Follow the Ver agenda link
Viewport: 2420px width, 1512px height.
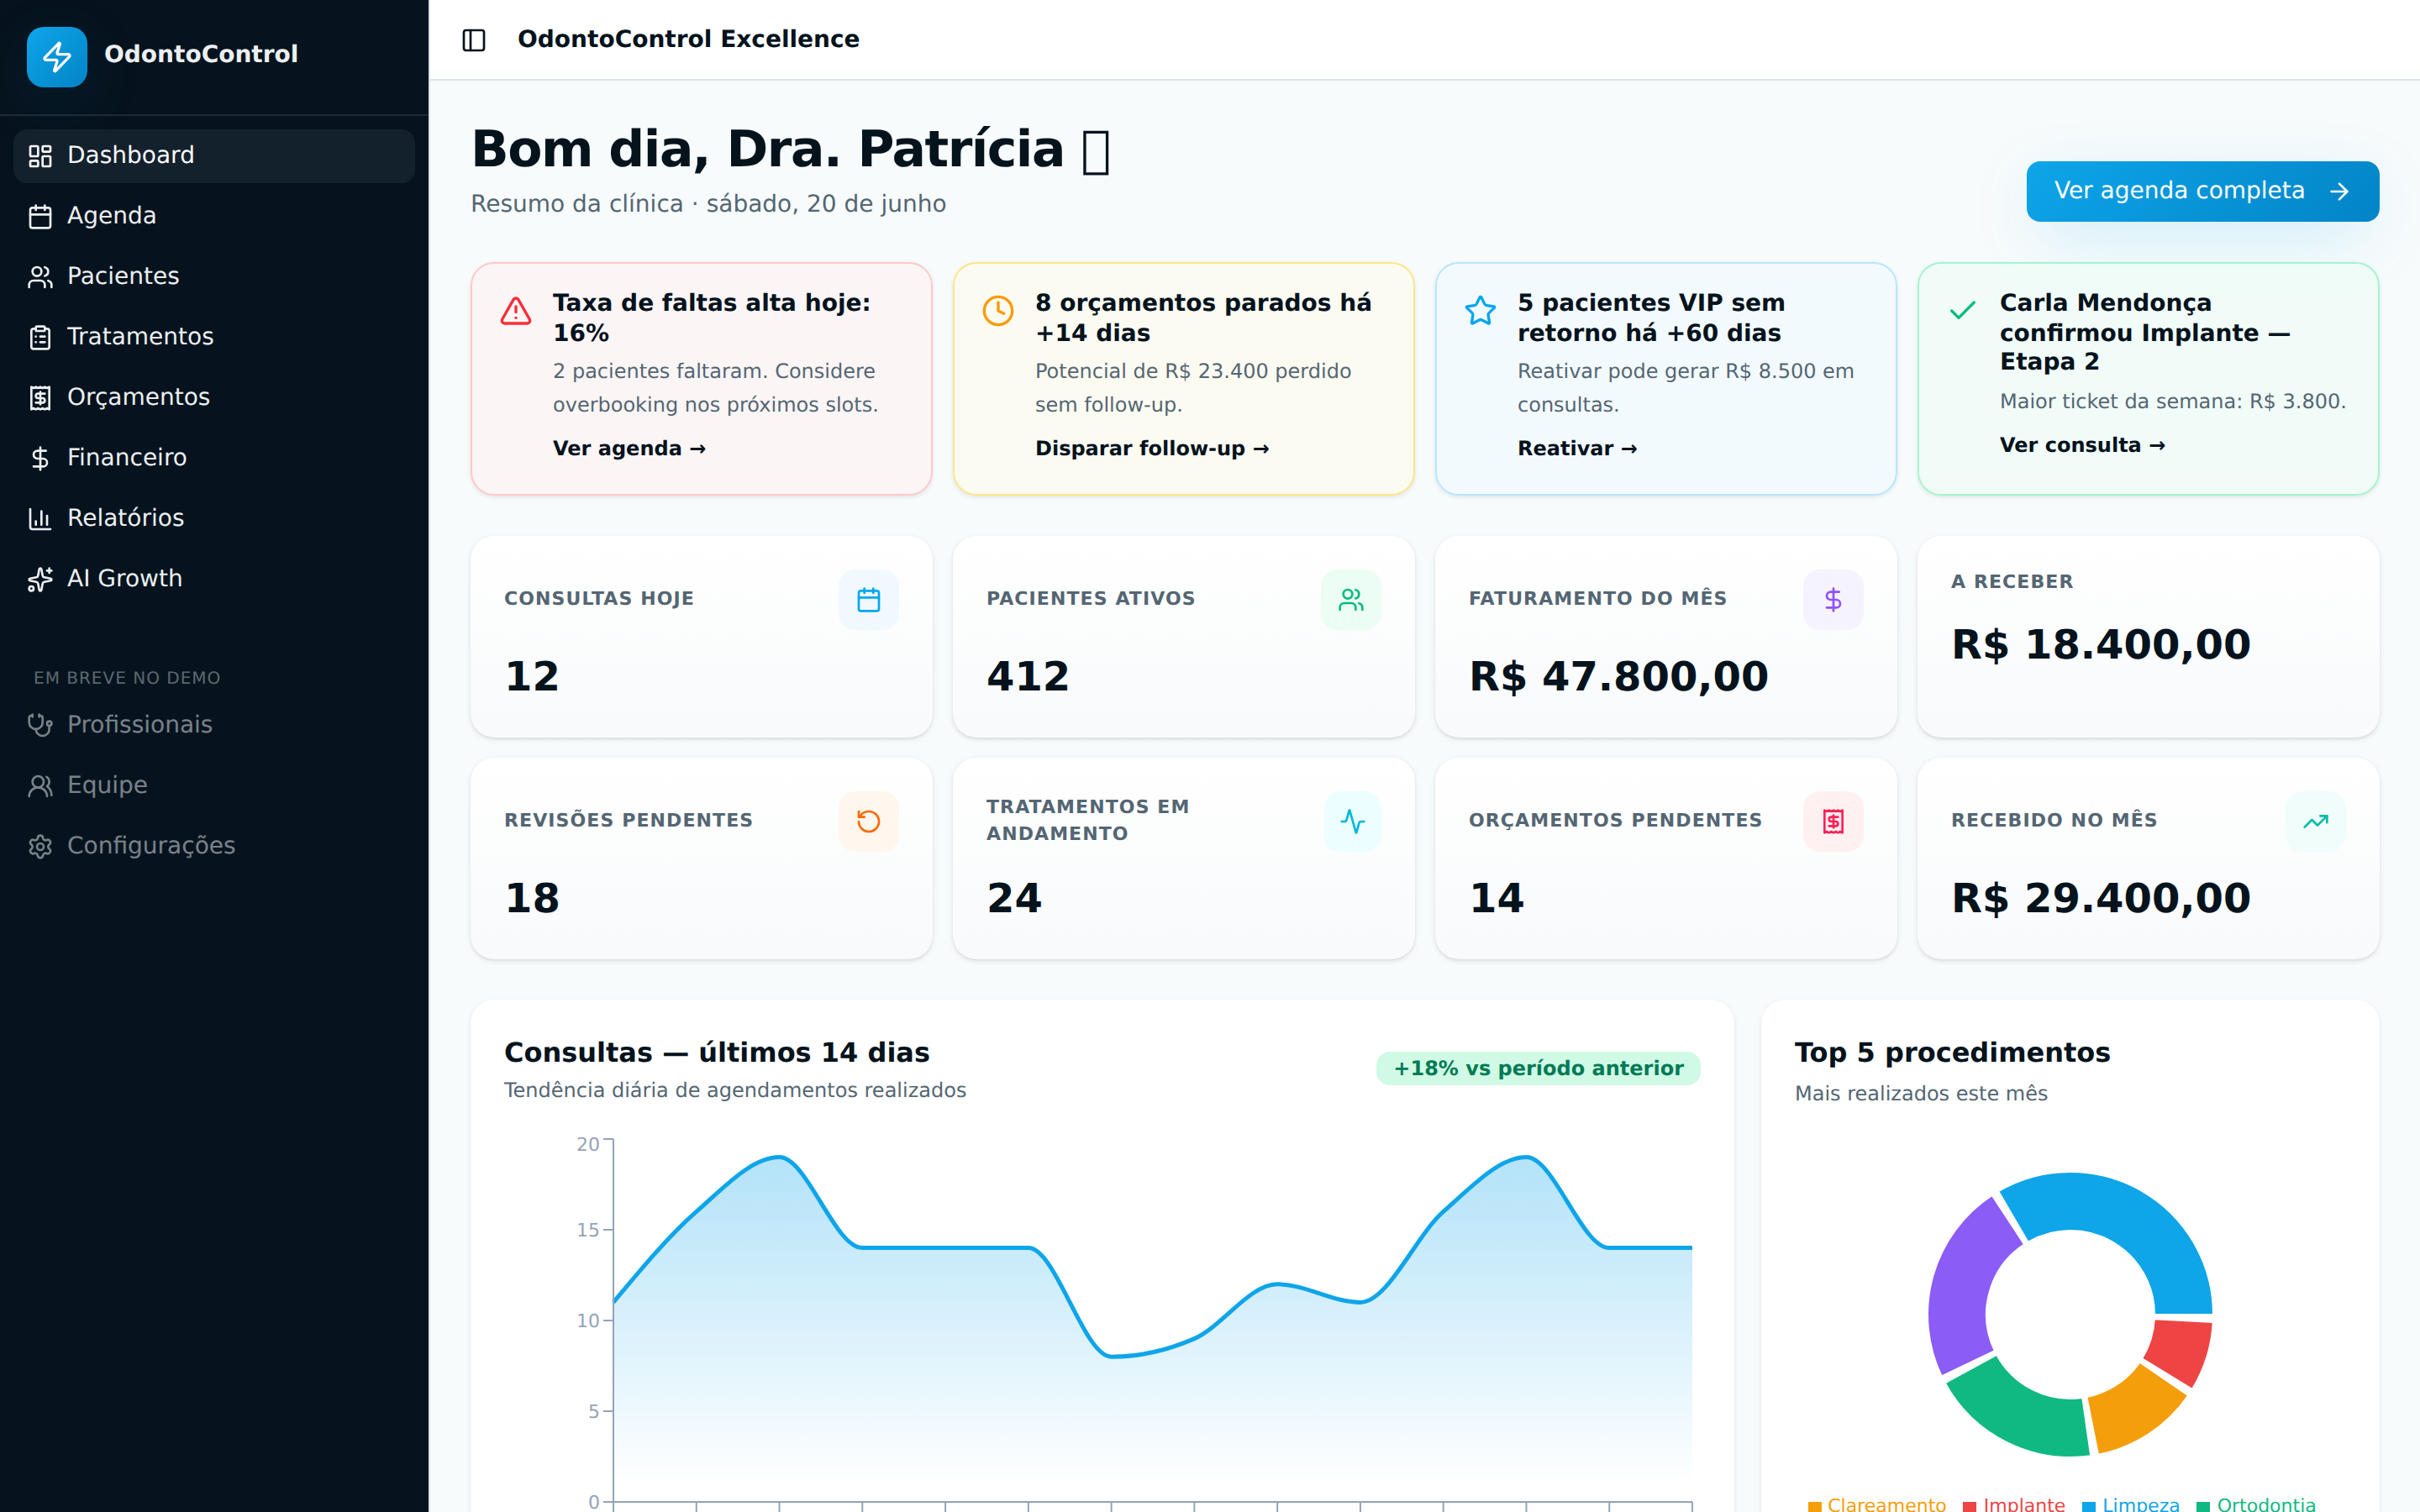(x=629, y=449)
